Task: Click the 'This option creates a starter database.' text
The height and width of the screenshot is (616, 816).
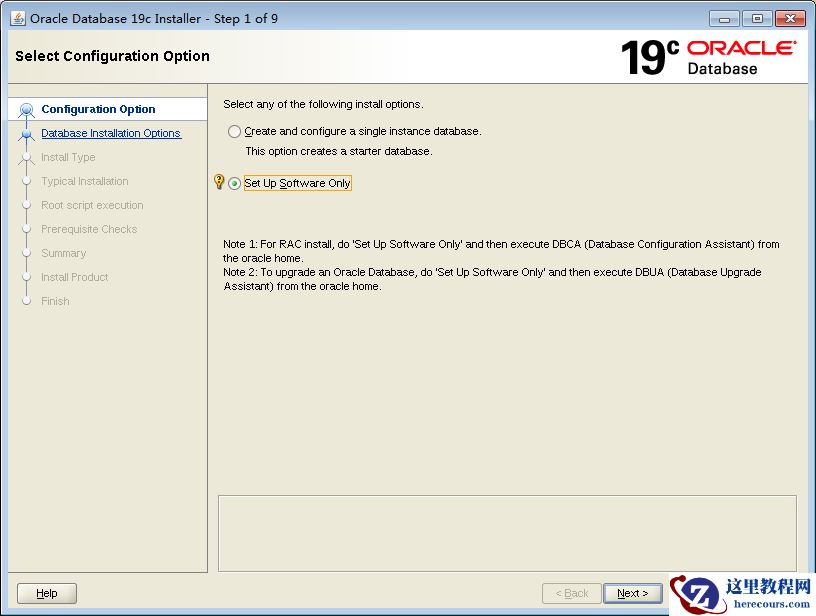Action: coord(339,151)
